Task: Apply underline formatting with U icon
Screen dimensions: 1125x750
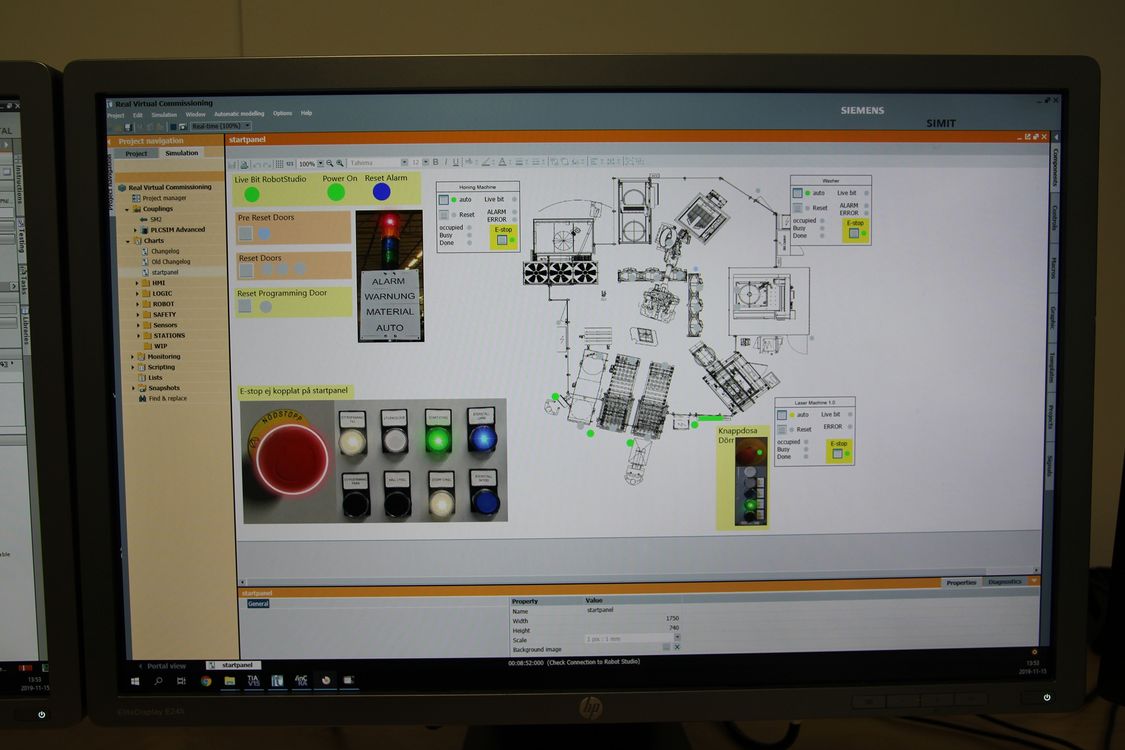Action: tap(456, 162)
